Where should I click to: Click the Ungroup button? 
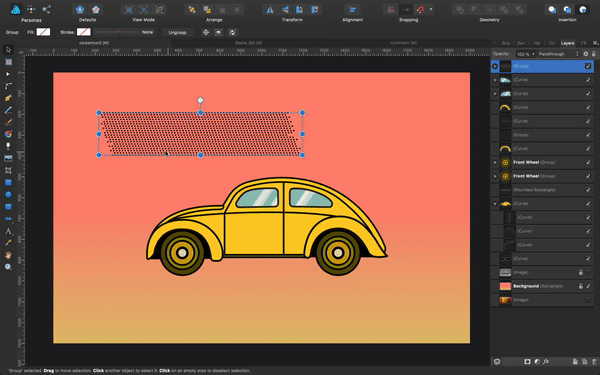(x=178, y=33)
